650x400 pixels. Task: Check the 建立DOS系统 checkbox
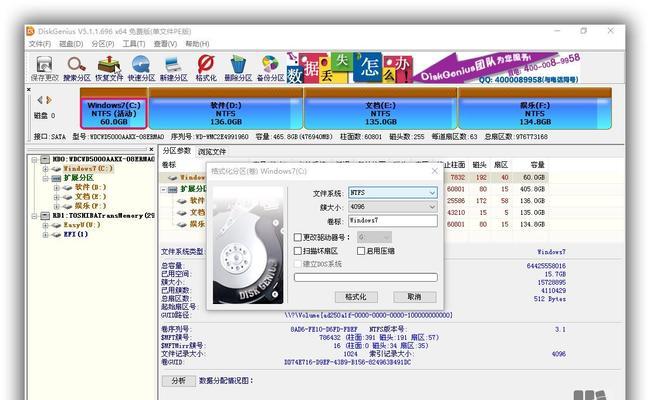click(297, 264)
